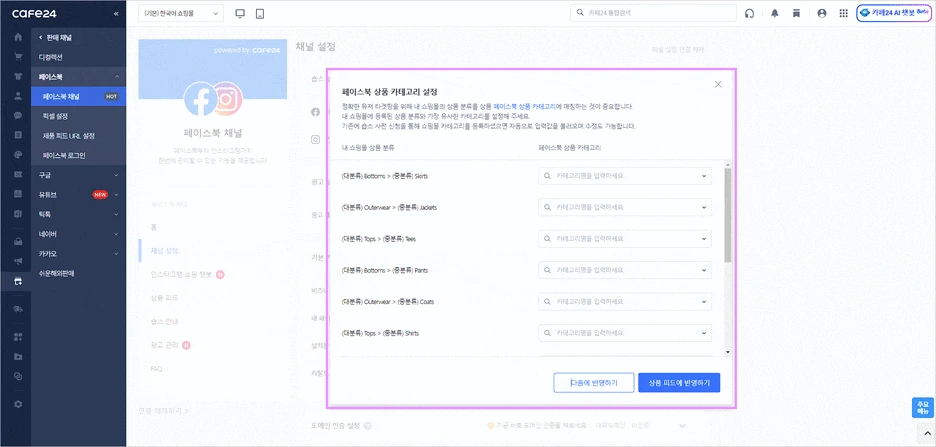Click scroll-to-top arrow button at bottom right
The width and height of the screenshot is (936, 447).
pyautogui.click(x=926, y=433)
